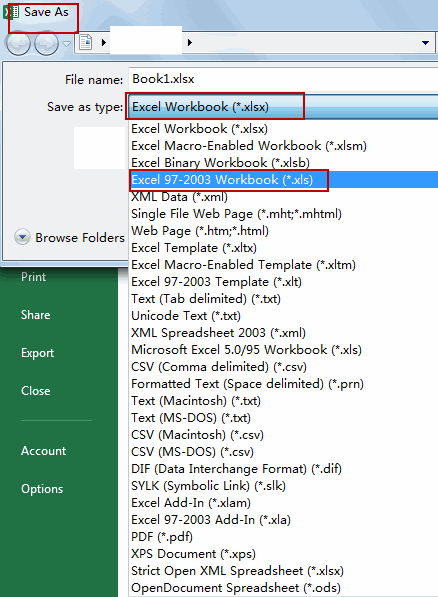Open the address bar history dropdown
438x597 pixels.
pos(426,43)
